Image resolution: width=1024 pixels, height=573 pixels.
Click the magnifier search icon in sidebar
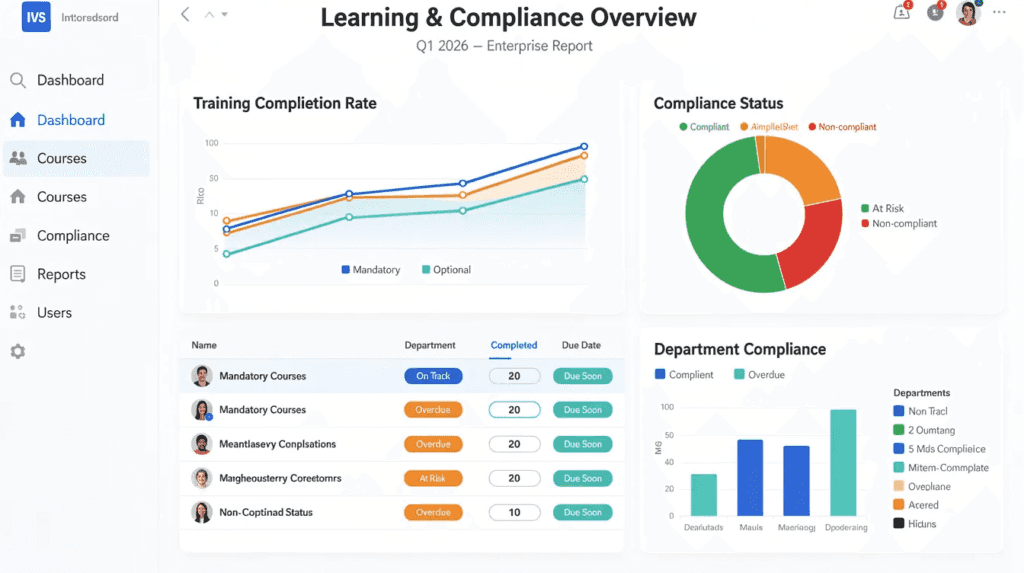click(x=17, y=81)
